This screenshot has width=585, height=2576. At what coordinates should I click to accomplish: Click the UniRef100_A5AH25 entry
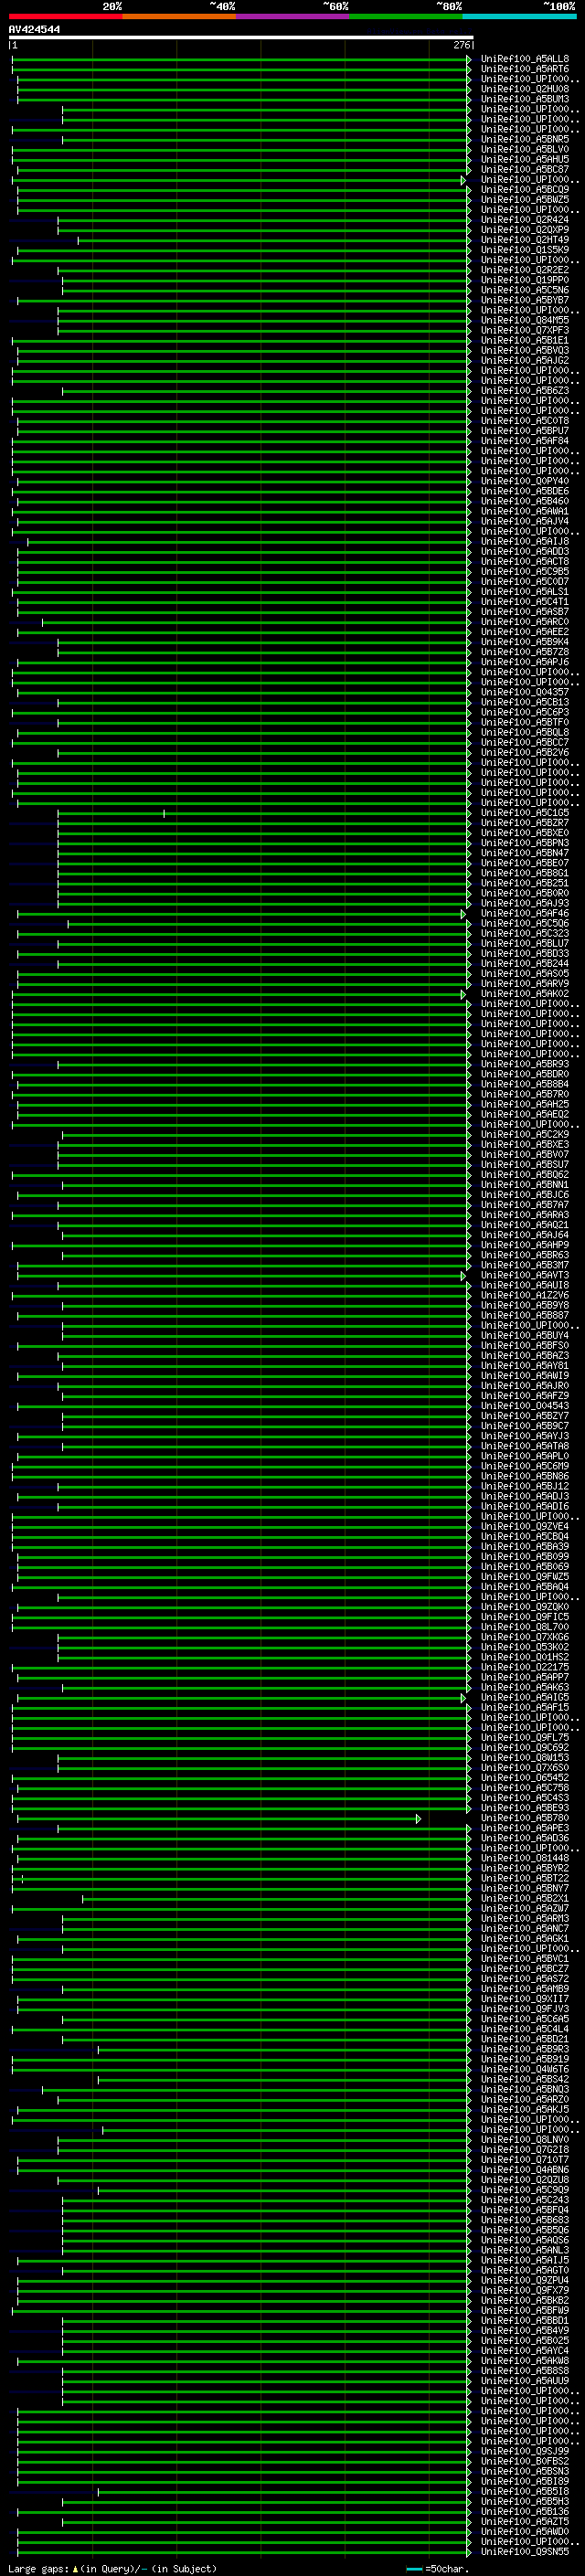[525, 1104]
